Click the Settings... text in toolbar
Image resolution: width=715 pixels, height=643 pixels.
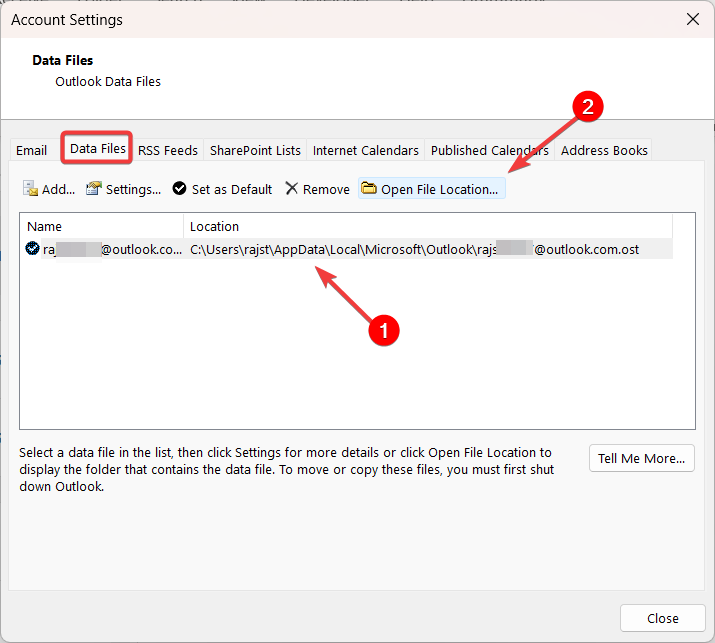(133, 189)
